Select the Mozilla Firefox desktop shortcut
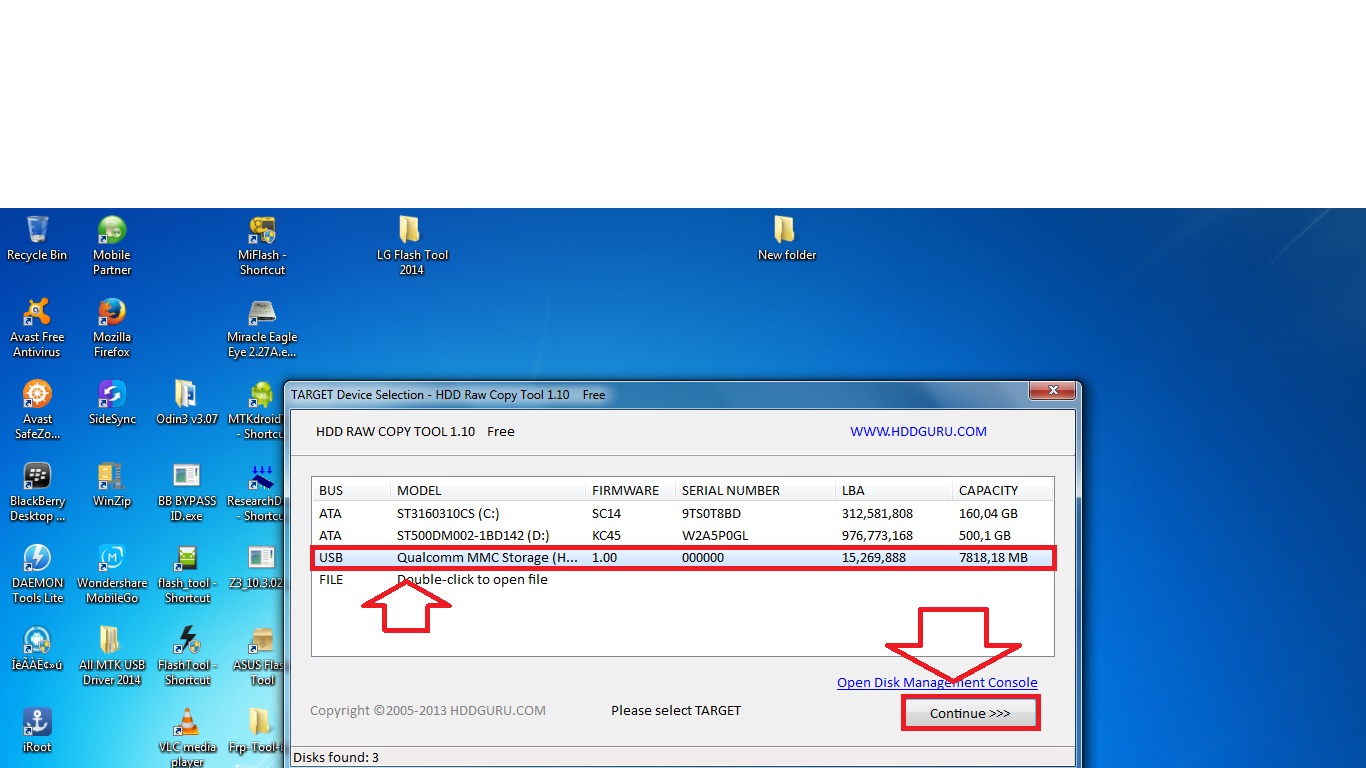 112,328
